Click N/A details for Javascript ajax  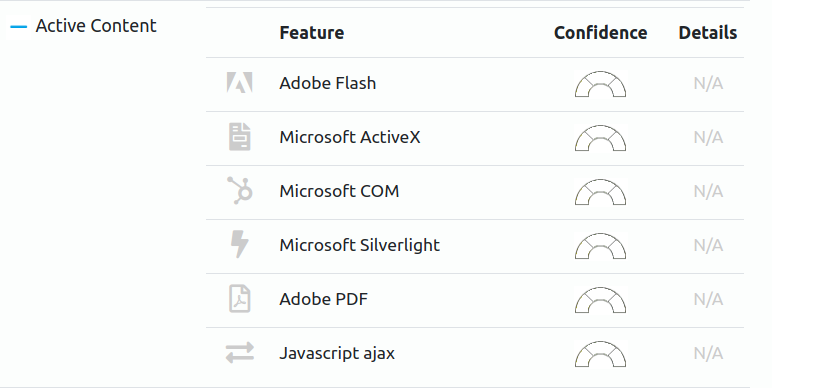pyautogui.click(x=708, y=354)
